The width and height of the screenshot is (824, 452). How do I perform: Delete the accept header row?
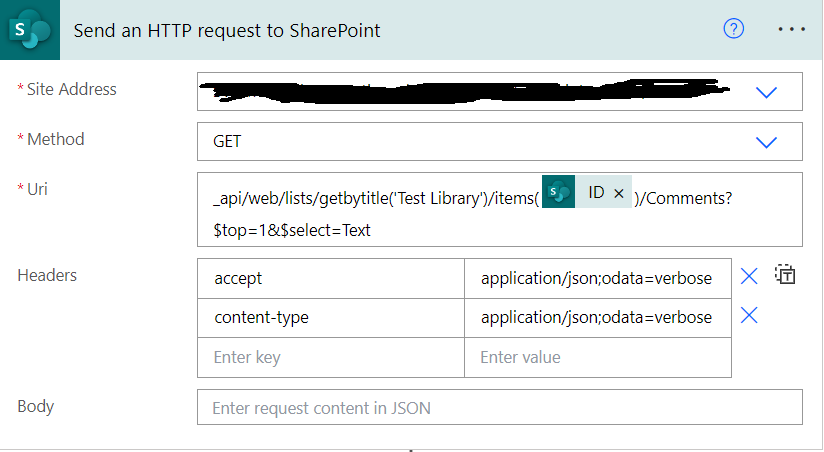click(x=749, y=277)
